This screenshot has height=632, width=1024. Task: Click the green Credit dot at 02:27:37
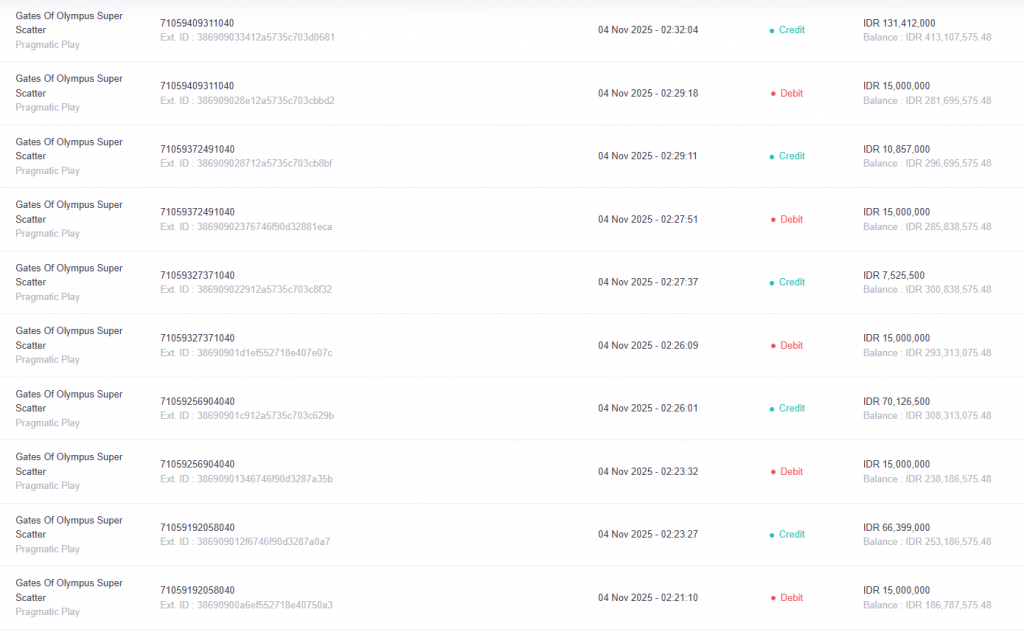772,282
